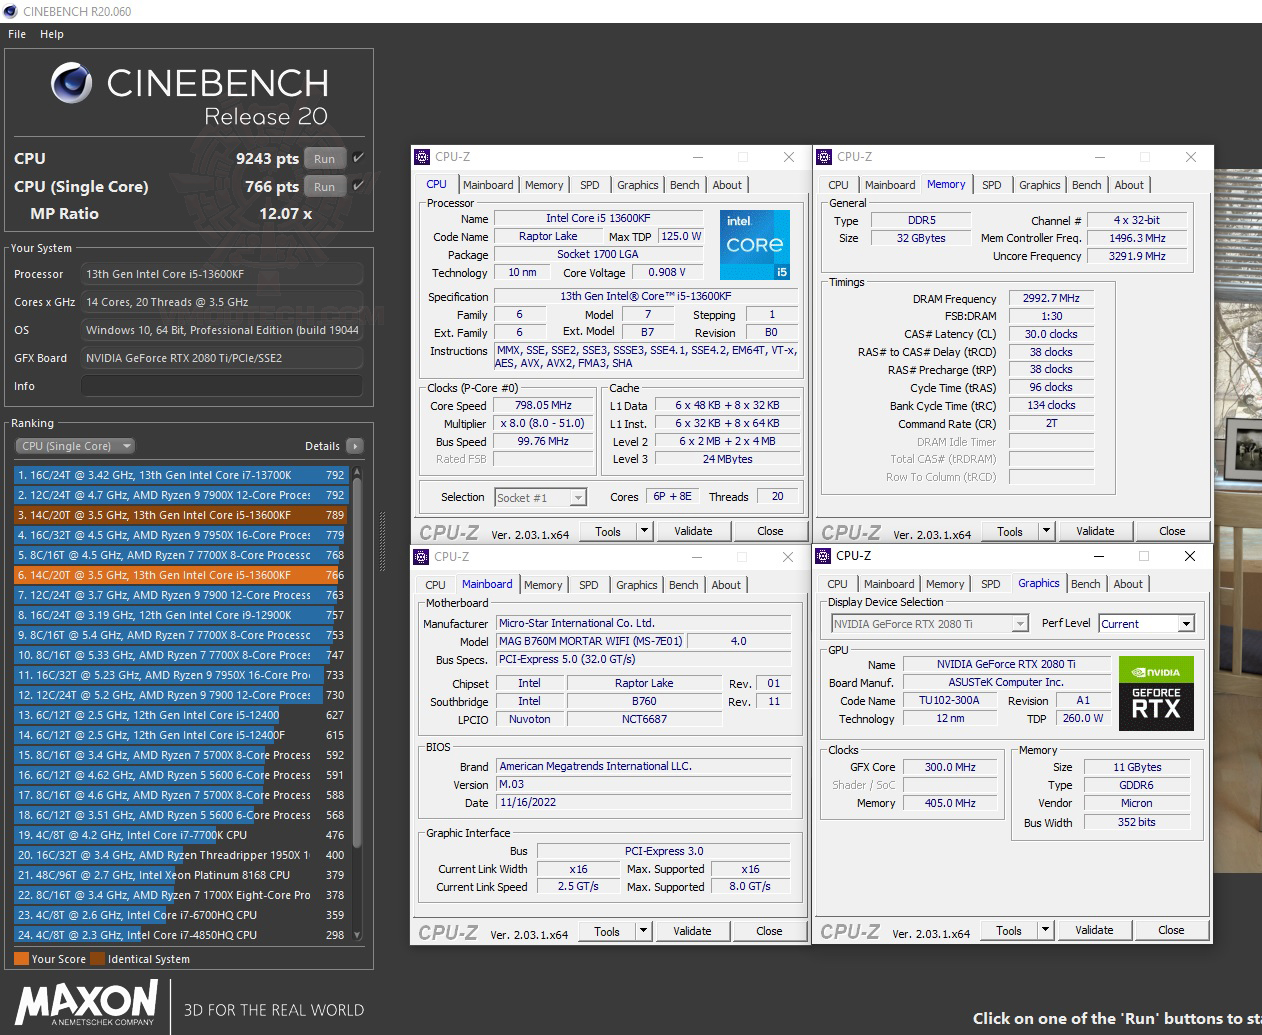Open the Help menu in Cinebench

tap(52, 34)
